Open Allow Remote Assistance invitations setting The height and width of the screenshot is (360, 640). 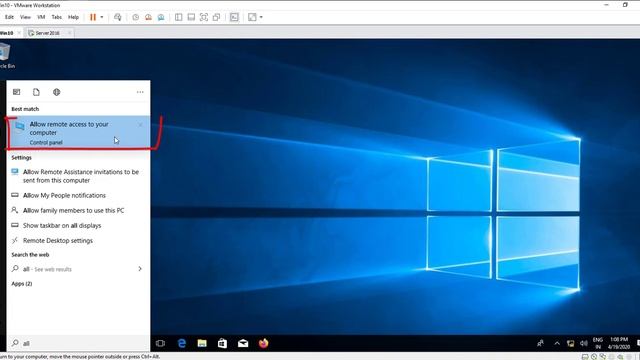[78, 176]
